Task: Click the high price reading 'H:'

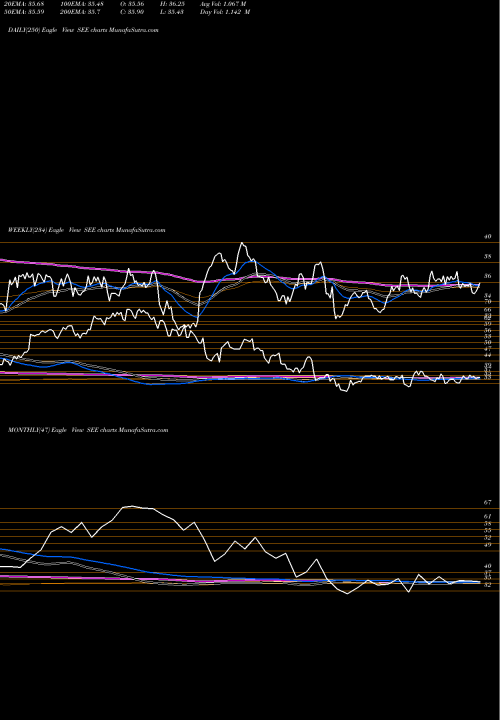Action: coord(173,3)
